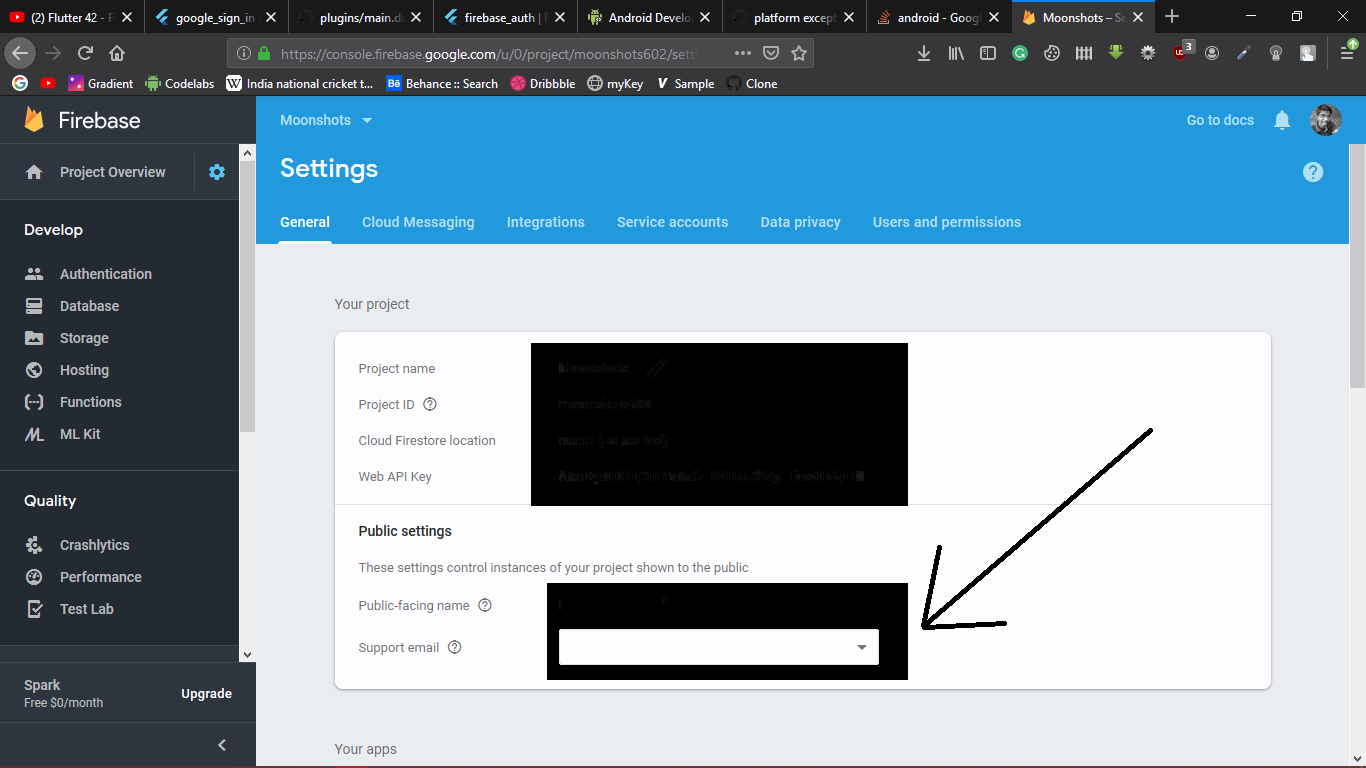Close the plugins/main.dart browser tab
1366x768 pixels.
click(416, 17)
